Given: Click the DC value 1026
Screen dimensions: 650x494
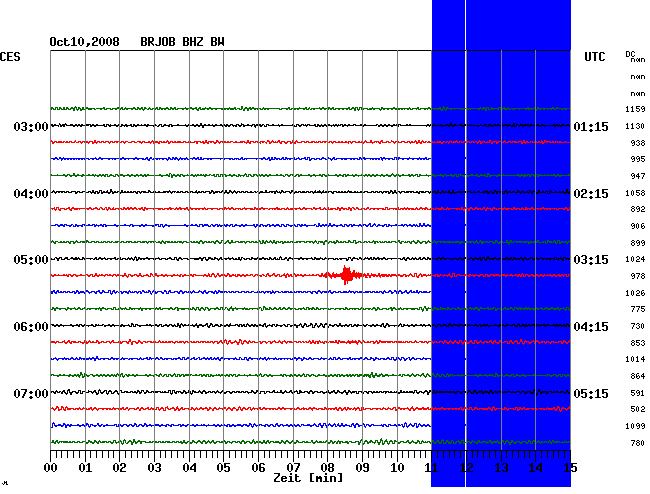Looking at the screenshot, I should click(635, 293).
